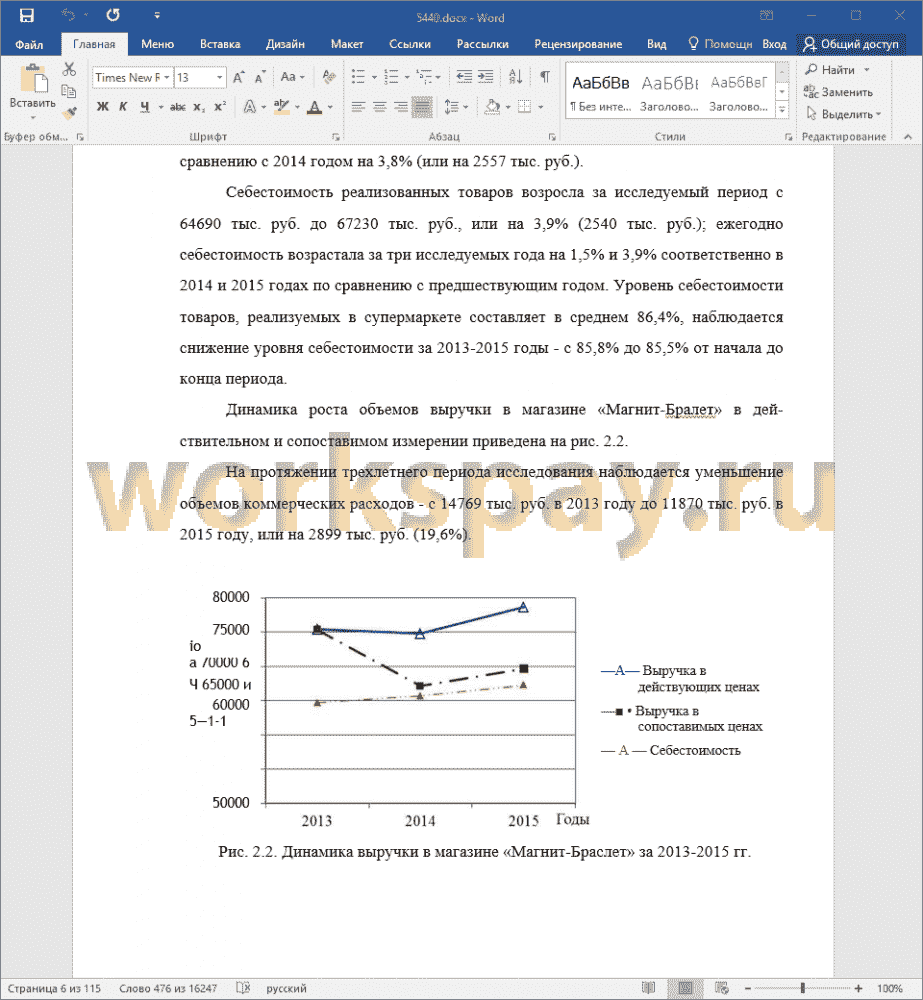The height and width of the screenshot is (1000, 923).
Task: Open the borders dropdown arrow
Action: (x=540, y=107)
